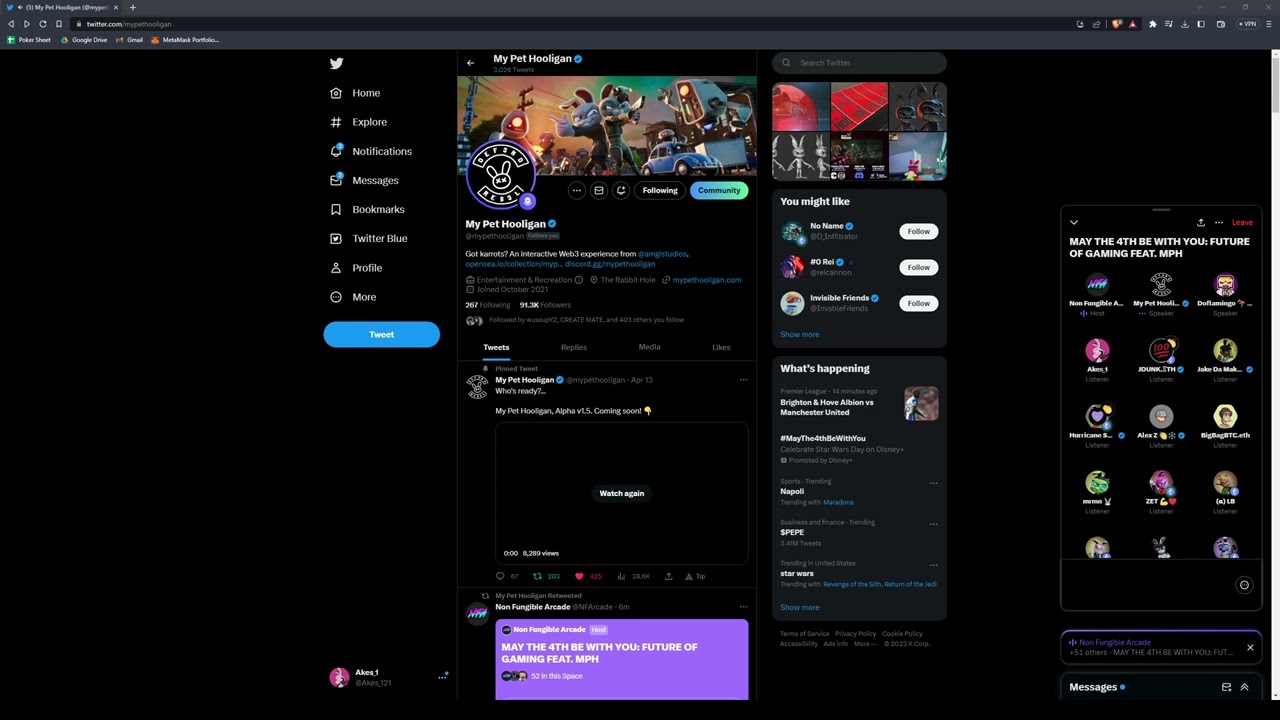Click the Following button on the profile
The image size is (1280, 720).
(x=660, y=190)
